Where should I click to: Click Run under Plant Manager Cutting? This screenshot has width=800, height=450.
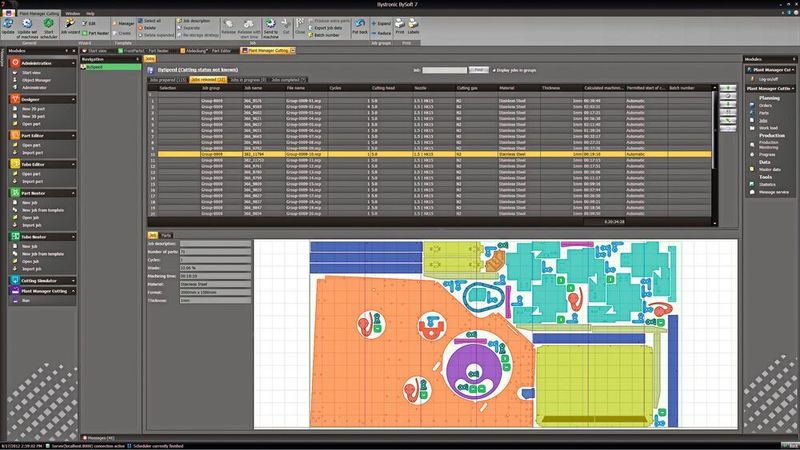tap(26, 301)
